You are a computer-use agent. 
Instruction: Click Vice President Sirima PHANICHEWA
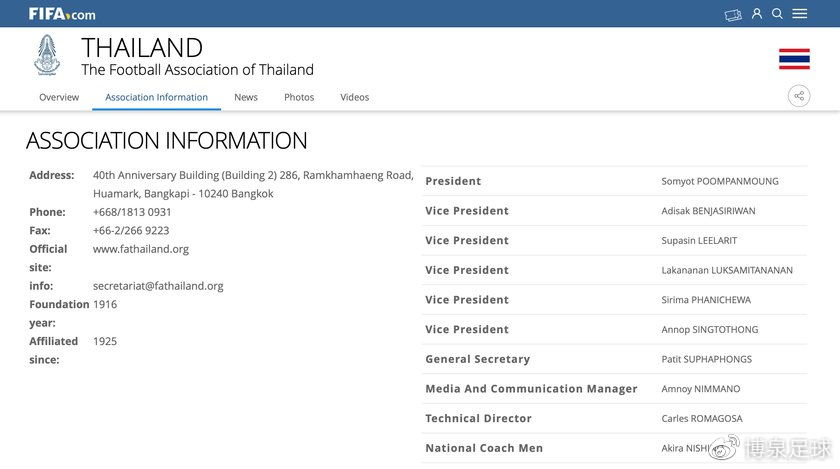click(x=706, y=300)
